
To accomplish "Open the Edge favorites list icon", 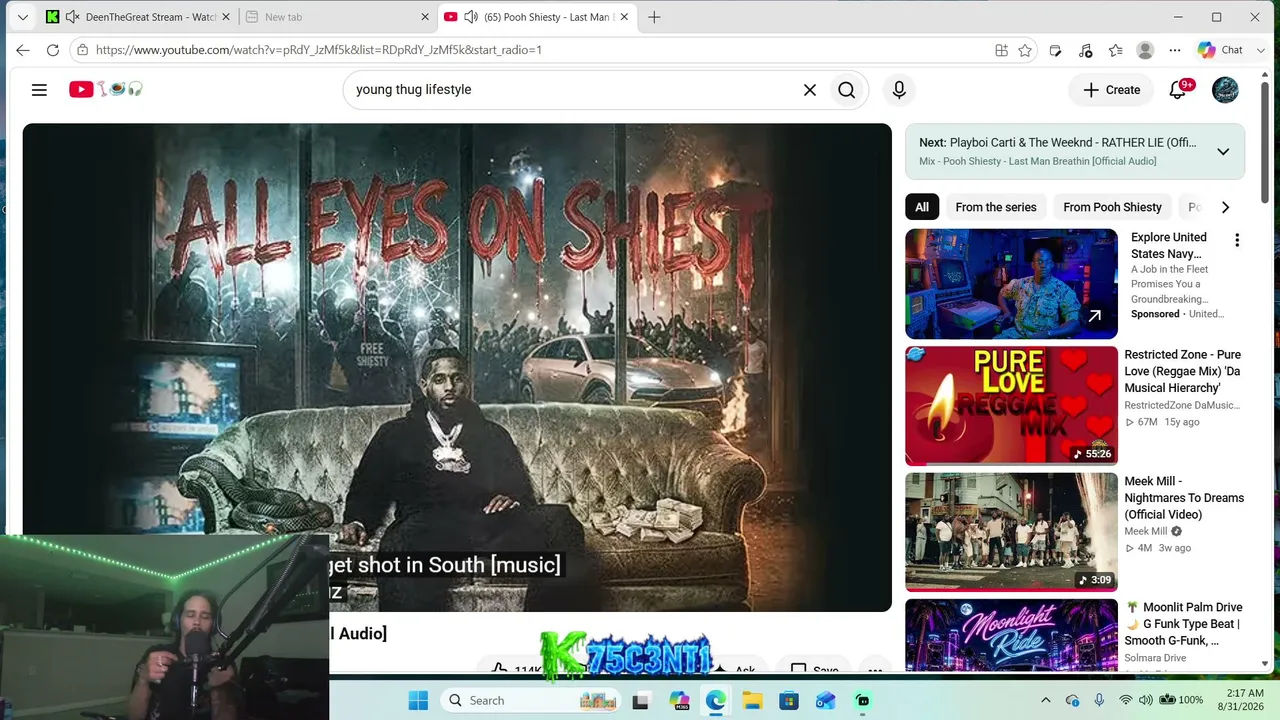I will tap(1115, 50).
